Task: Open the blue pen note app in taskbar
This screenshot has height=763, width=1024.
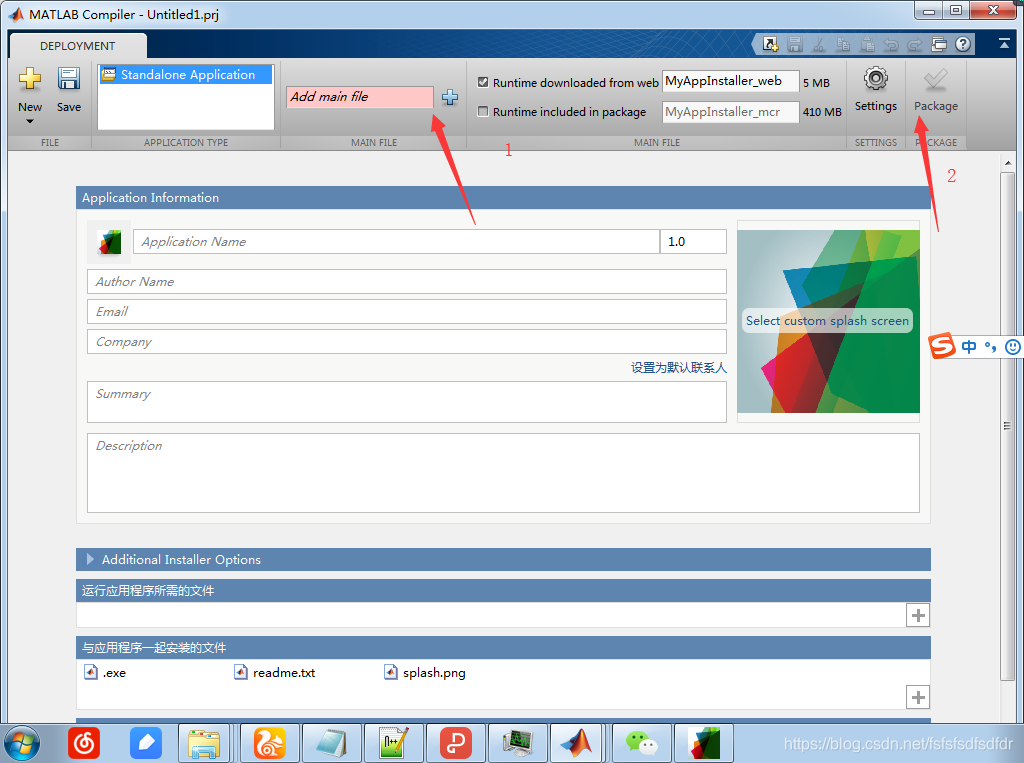Action: click(x=146, y=743)
